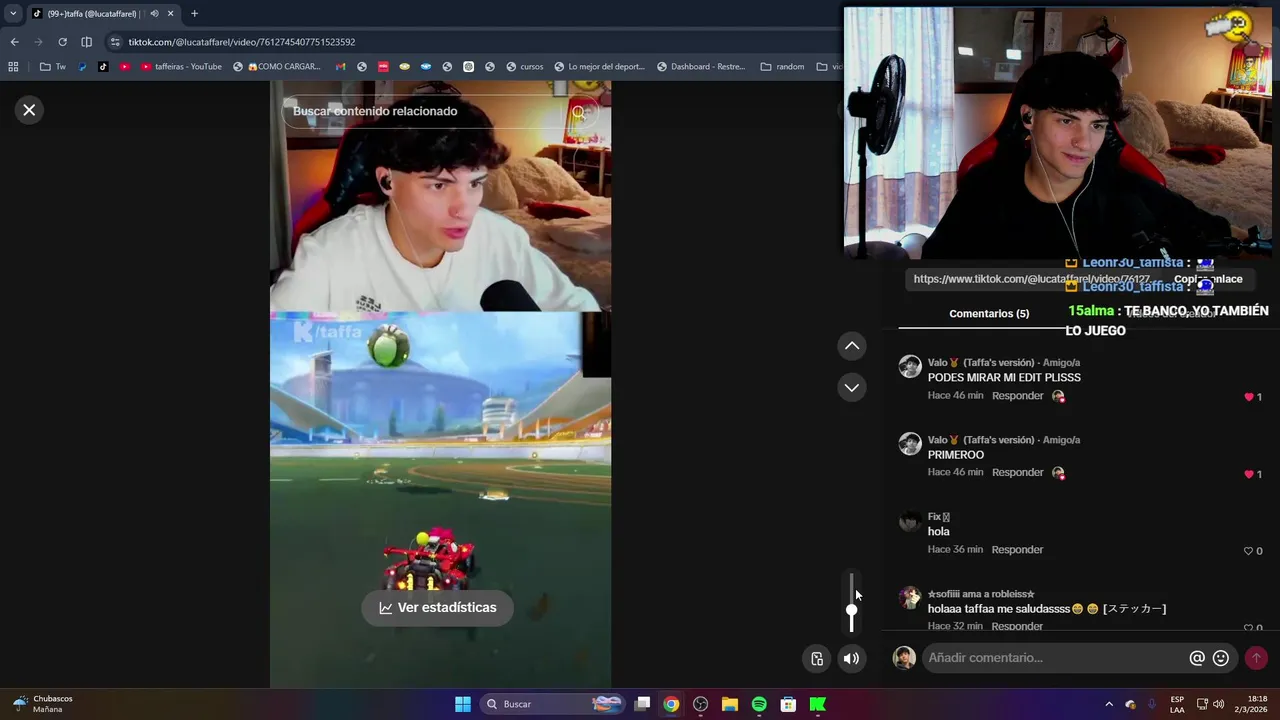Image resolution: width=1280 pixels, height=720 pixels.
Task: Open the Gmail bookmark icon
Action: [340, 67]
